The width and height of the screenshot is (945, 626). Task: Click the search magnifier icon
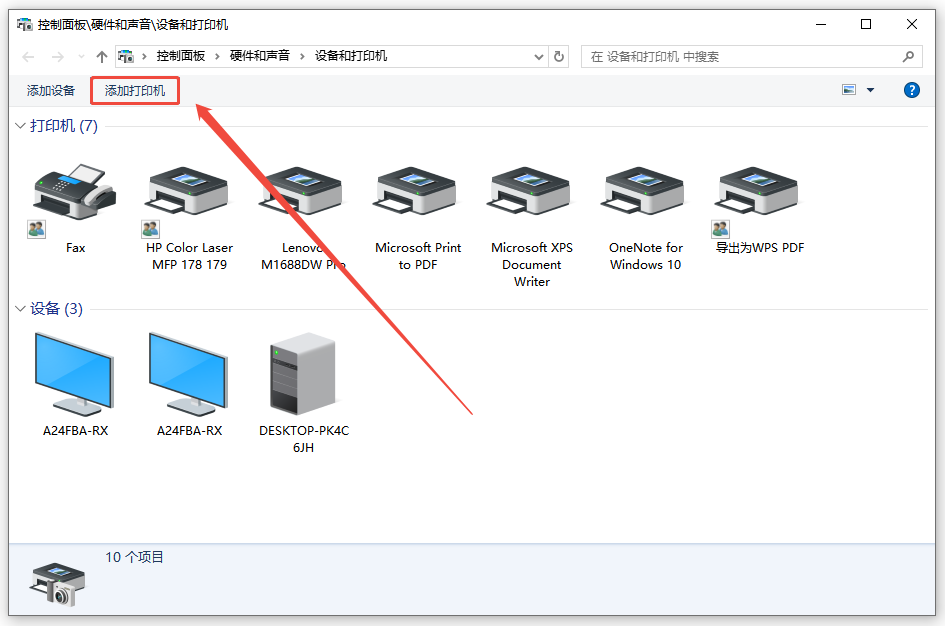point(908,57)
